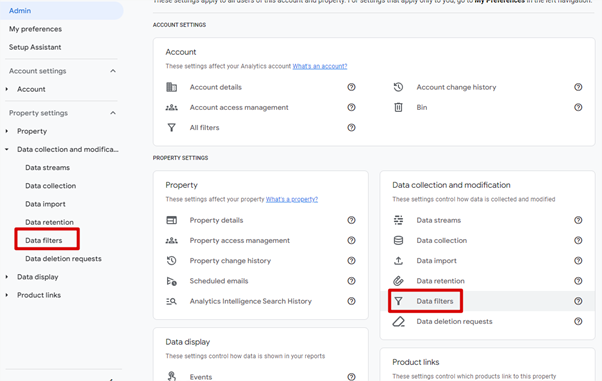Click the Data deletion requests eraser icon
This screenshot has width=602, height=381.
[398, 321]
